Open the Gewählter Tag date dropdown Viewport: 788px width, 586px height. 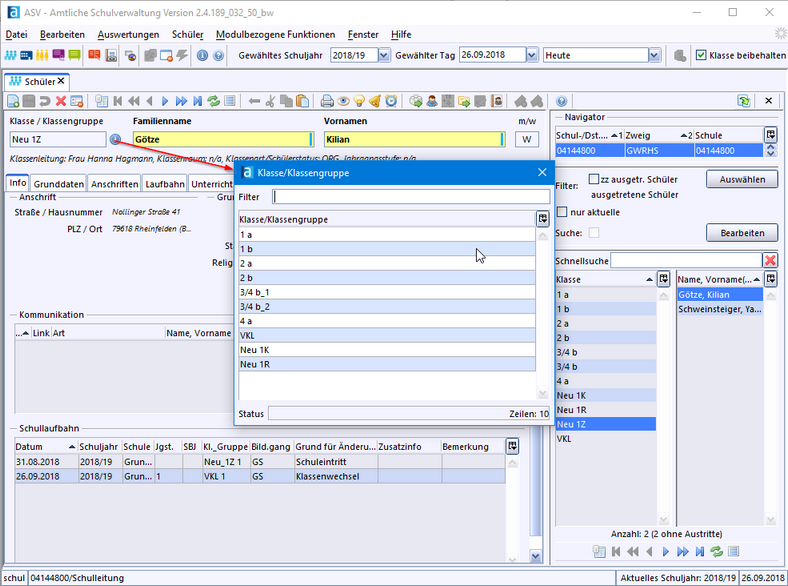coord(532,55)
